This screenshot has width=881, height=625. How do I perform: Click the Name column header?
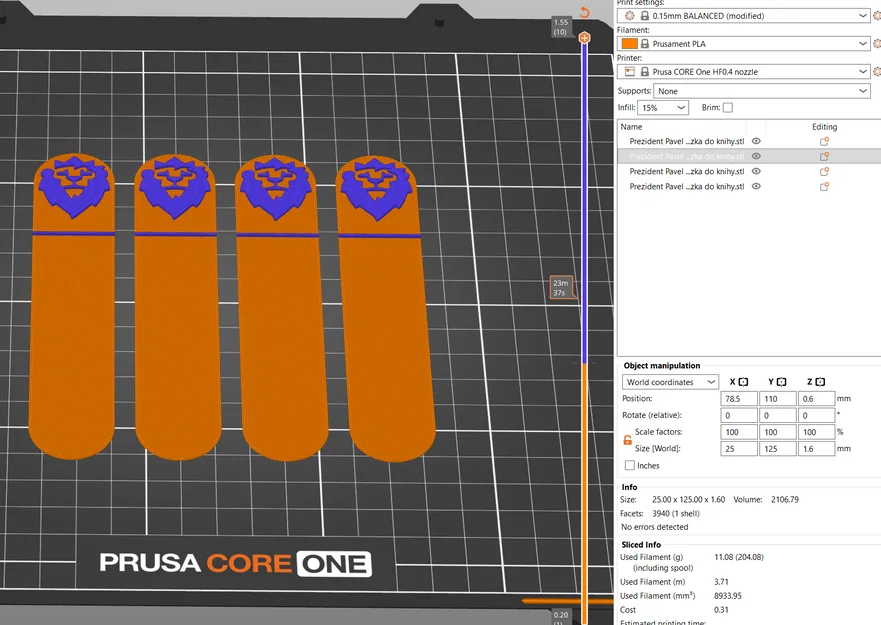pos(632,126)
